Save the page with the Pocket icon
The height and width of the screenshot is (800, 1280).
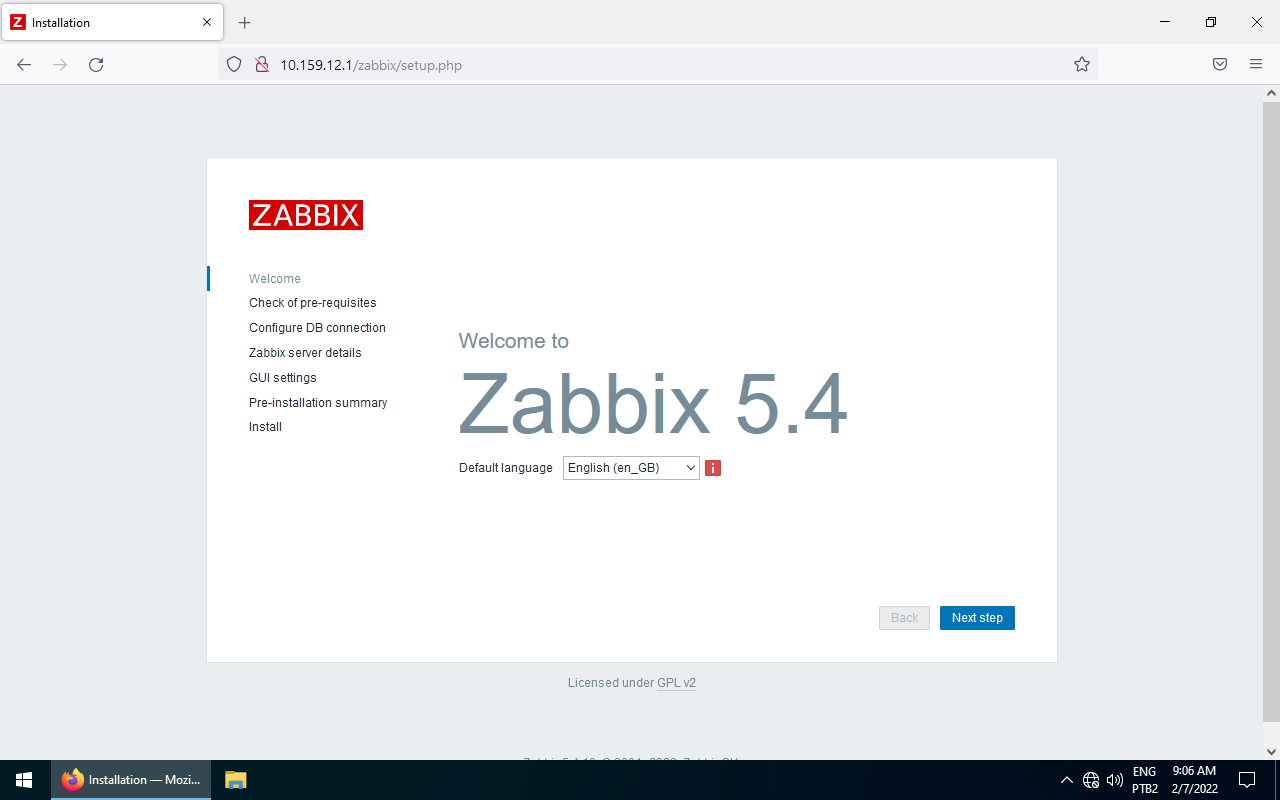click(x=1219, y=64)
